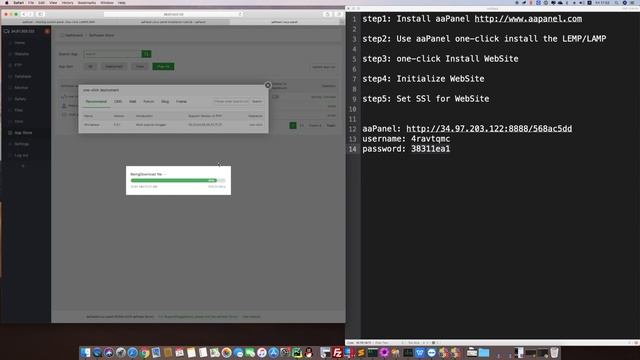Click the search field inside the deployment dialog
Viewport: 640px width, 360px height.
click(x=231, y=101)
